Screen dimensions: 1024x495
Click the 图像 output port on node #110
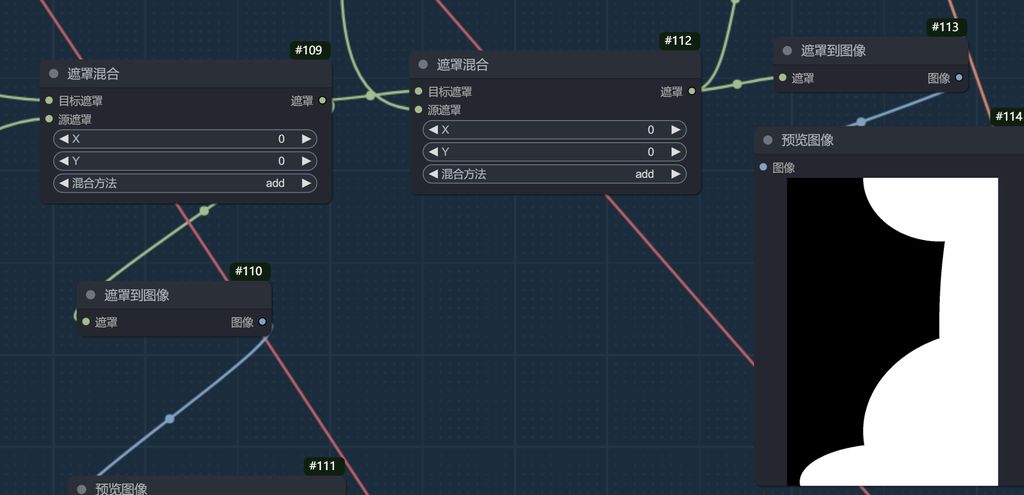click(262, 322)
